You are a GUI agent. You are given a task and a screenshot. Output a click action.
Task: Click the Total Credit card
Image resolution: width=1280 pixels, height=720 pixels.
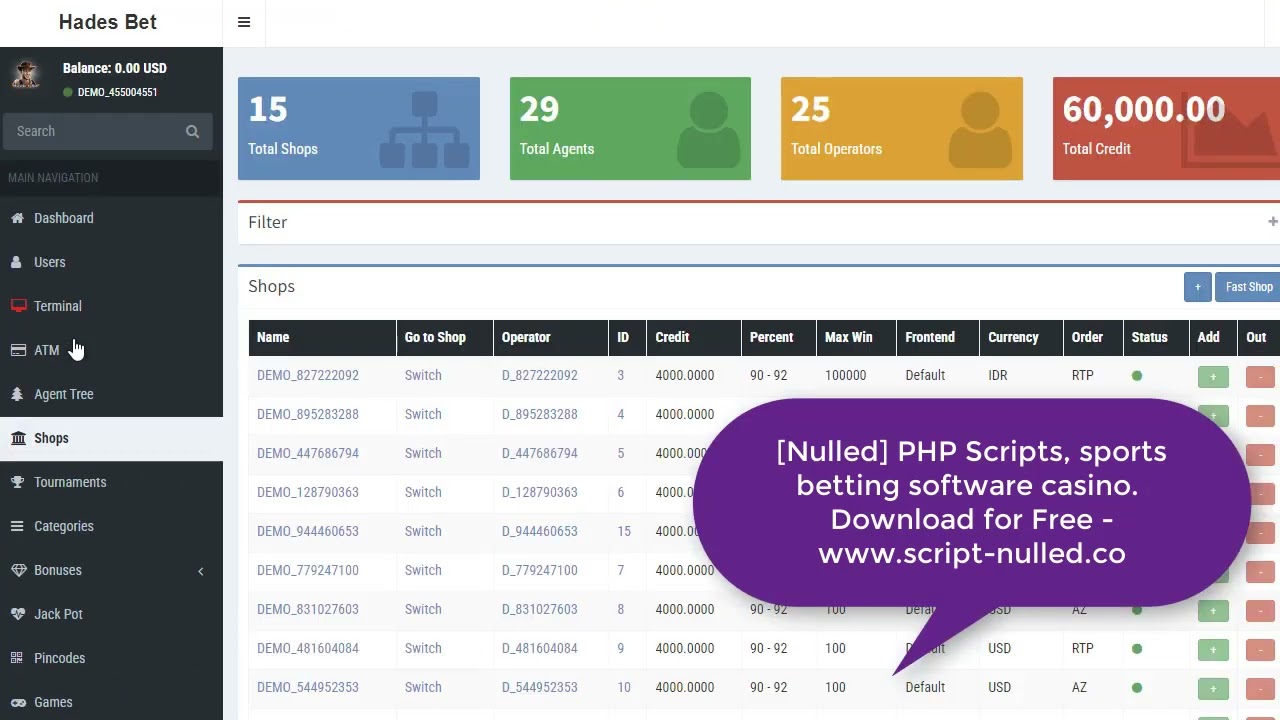coord(1166,128)
